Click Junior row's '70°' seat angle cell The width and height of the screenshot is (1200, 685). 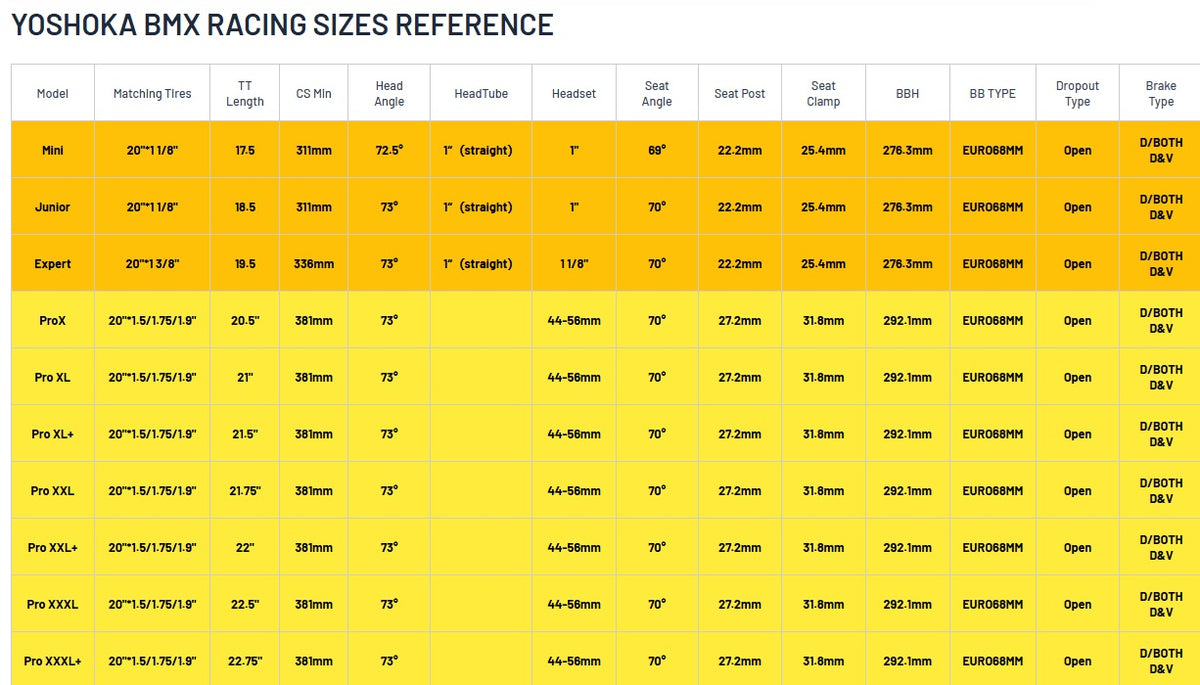[x=657, y=207]
